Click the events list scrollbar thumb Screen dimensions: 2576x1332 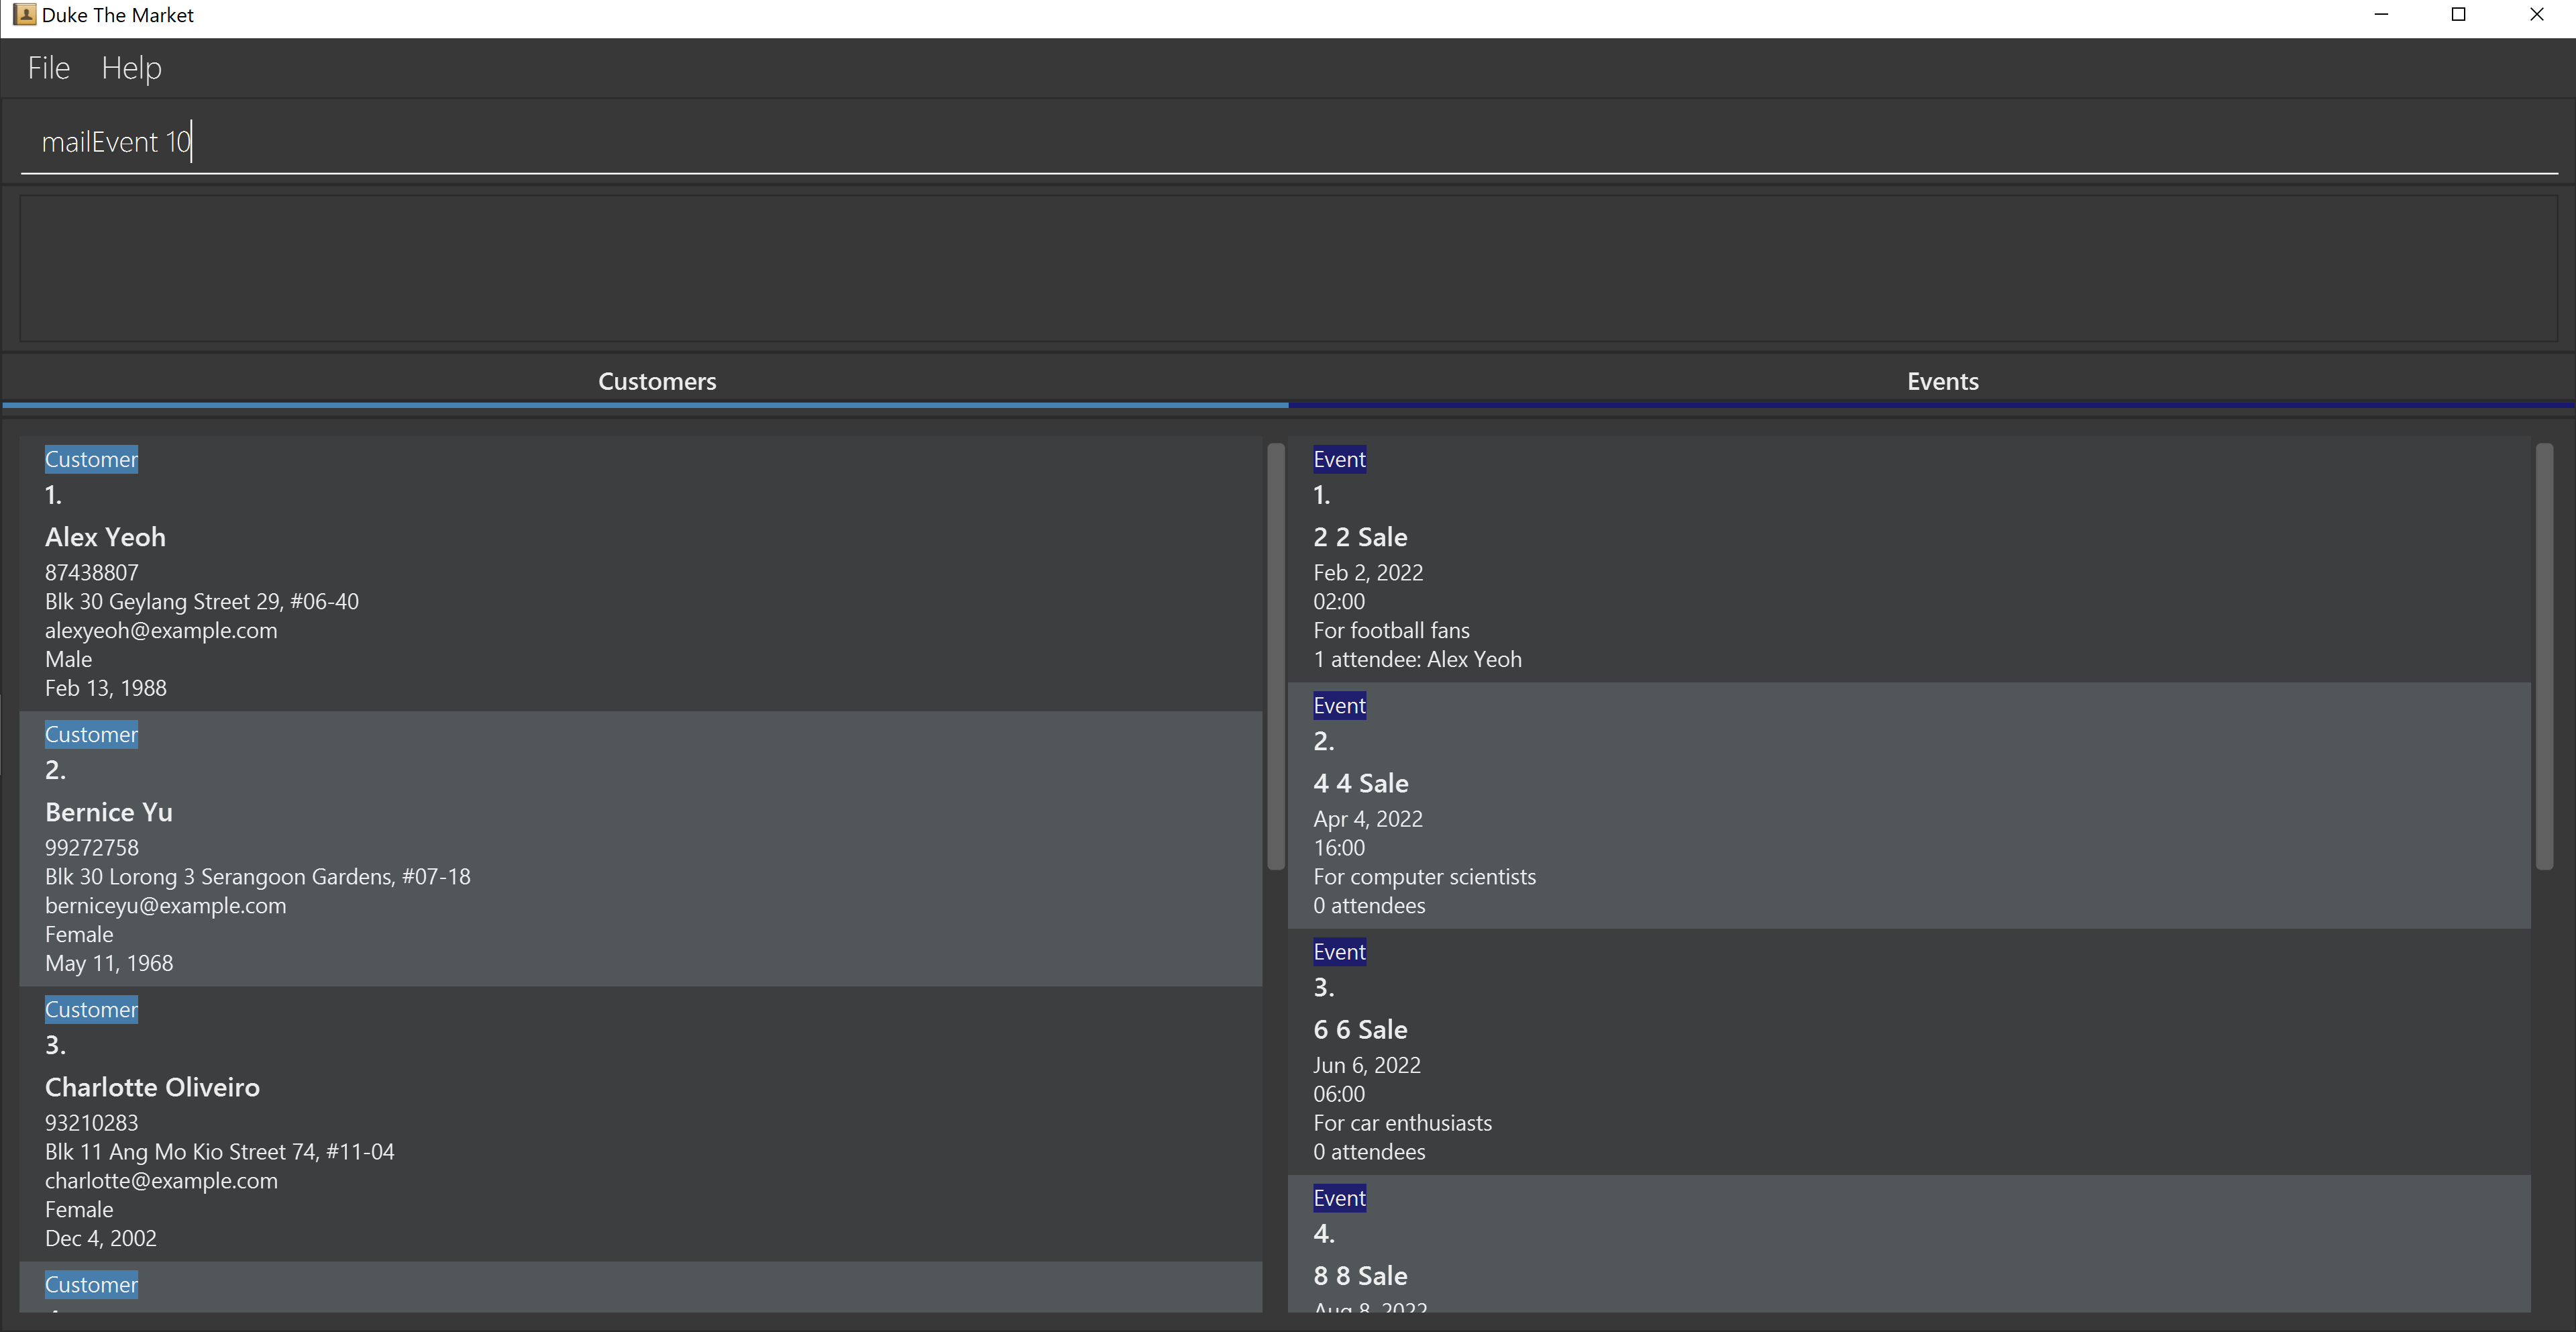(x=2544, y=656)
